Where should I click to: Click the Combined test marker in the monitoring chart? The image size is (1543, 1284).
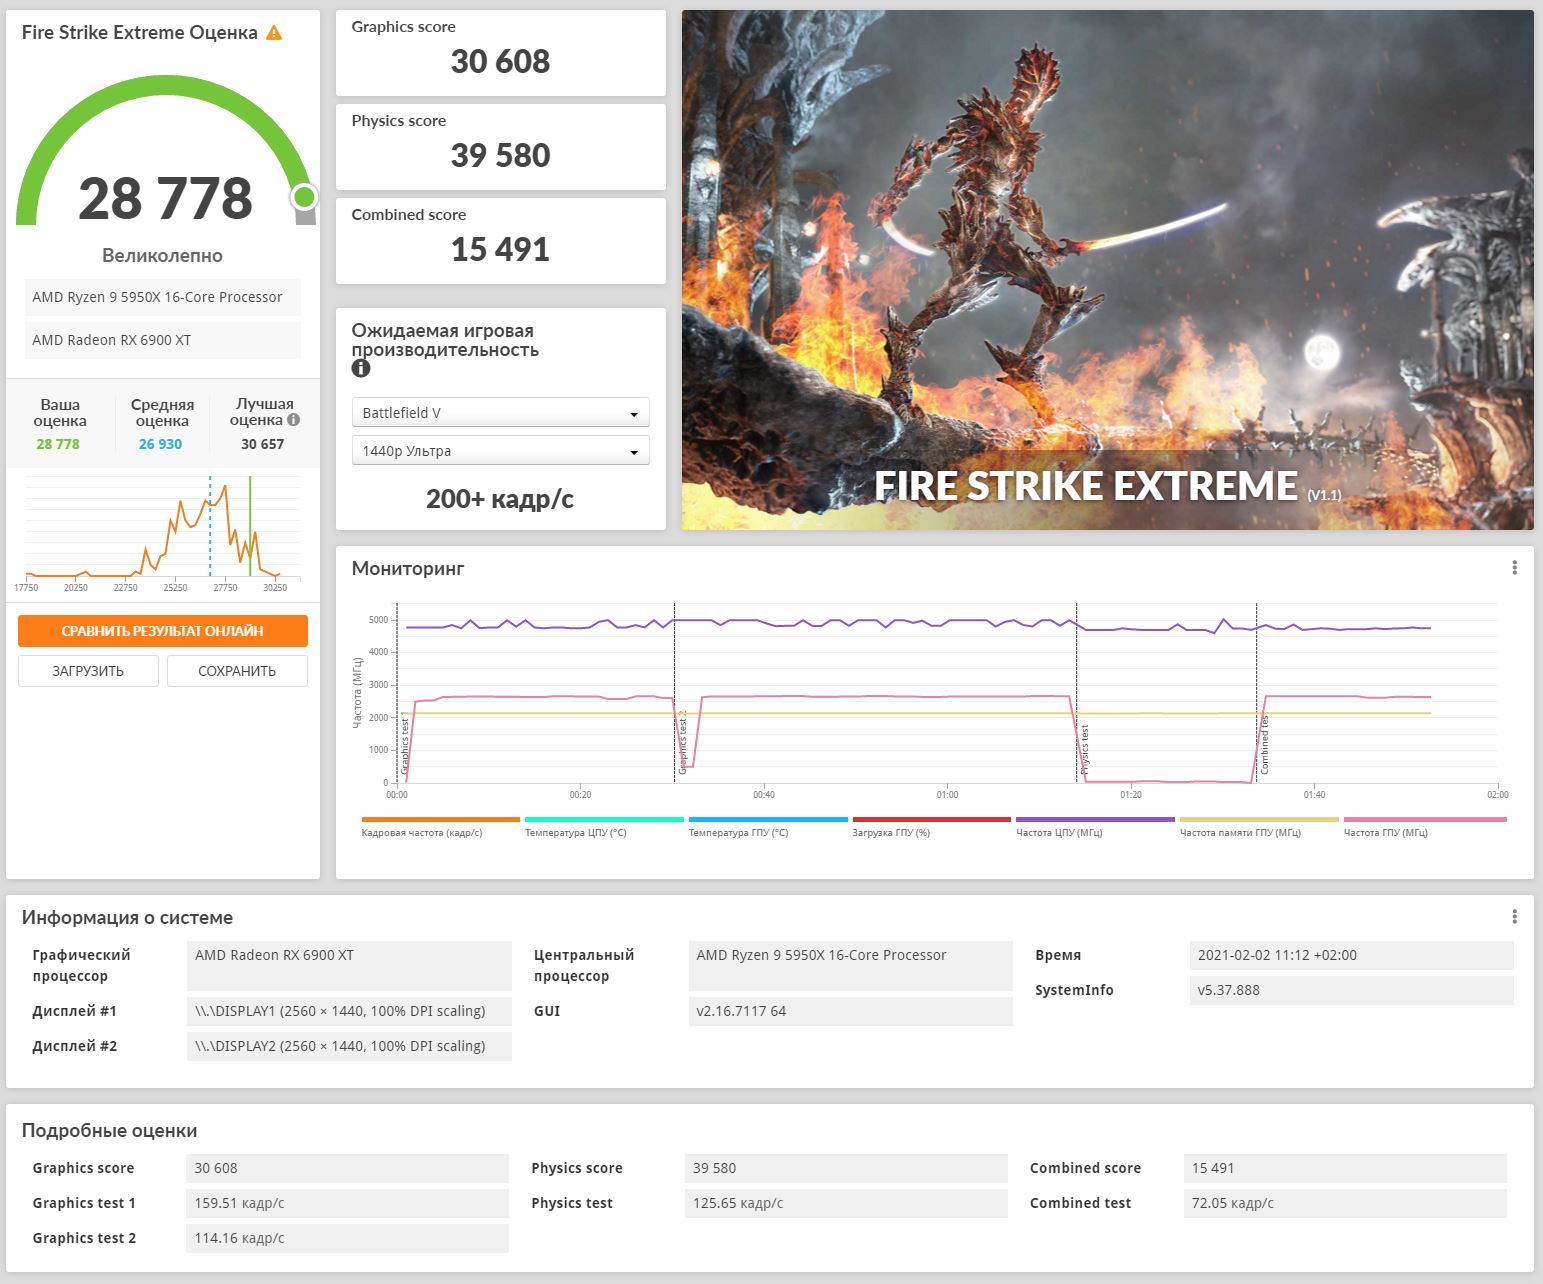click(1265, 745)
